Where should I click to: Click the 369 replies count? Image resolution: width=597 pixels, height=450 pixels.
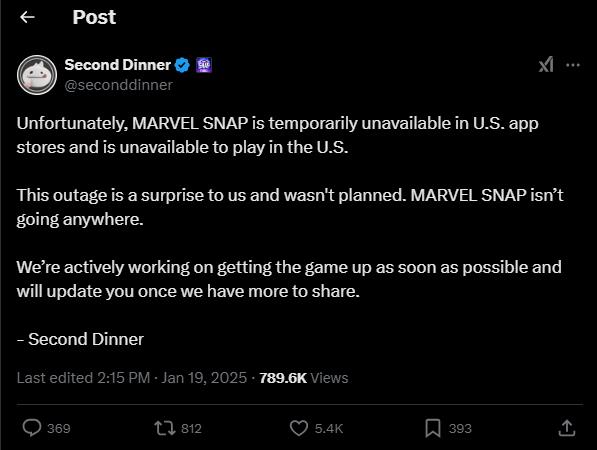point(59,429)
